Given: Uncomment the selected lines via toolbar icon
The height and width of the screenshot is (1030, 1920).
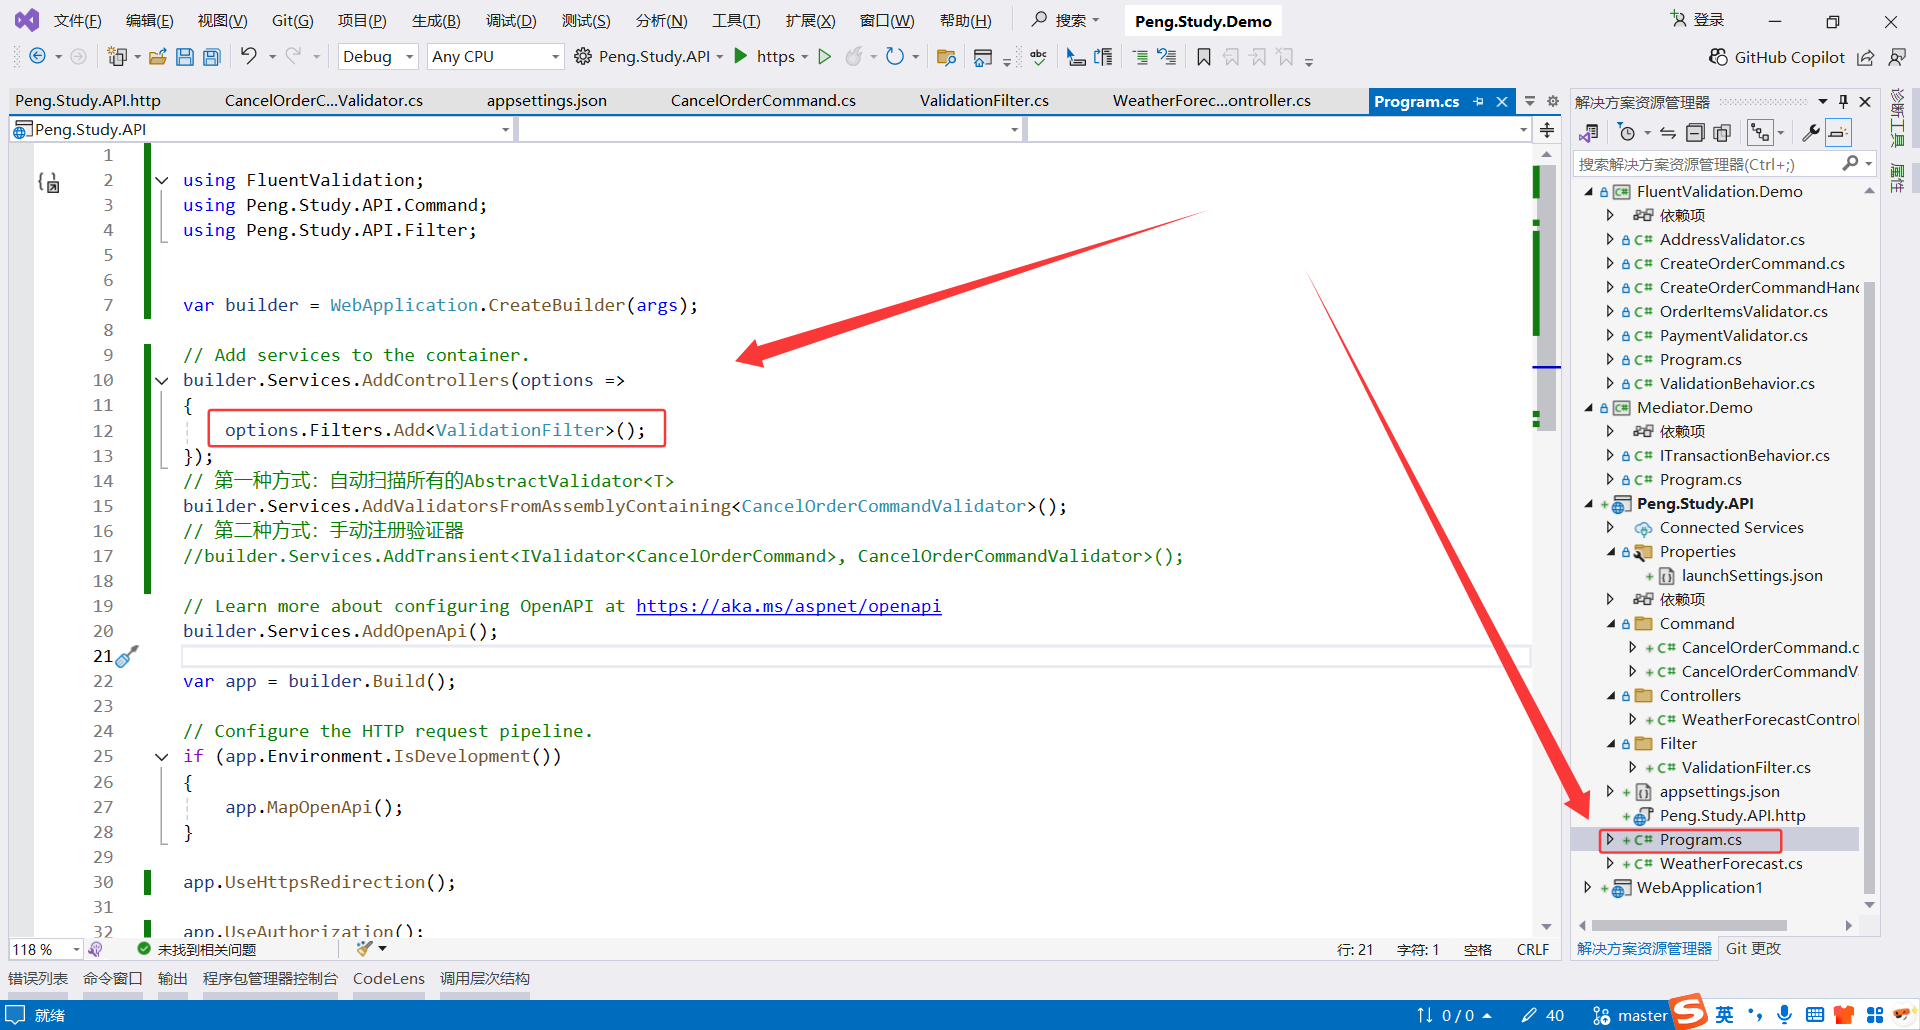Looking at the screenshot, I should click(1167, 57).
